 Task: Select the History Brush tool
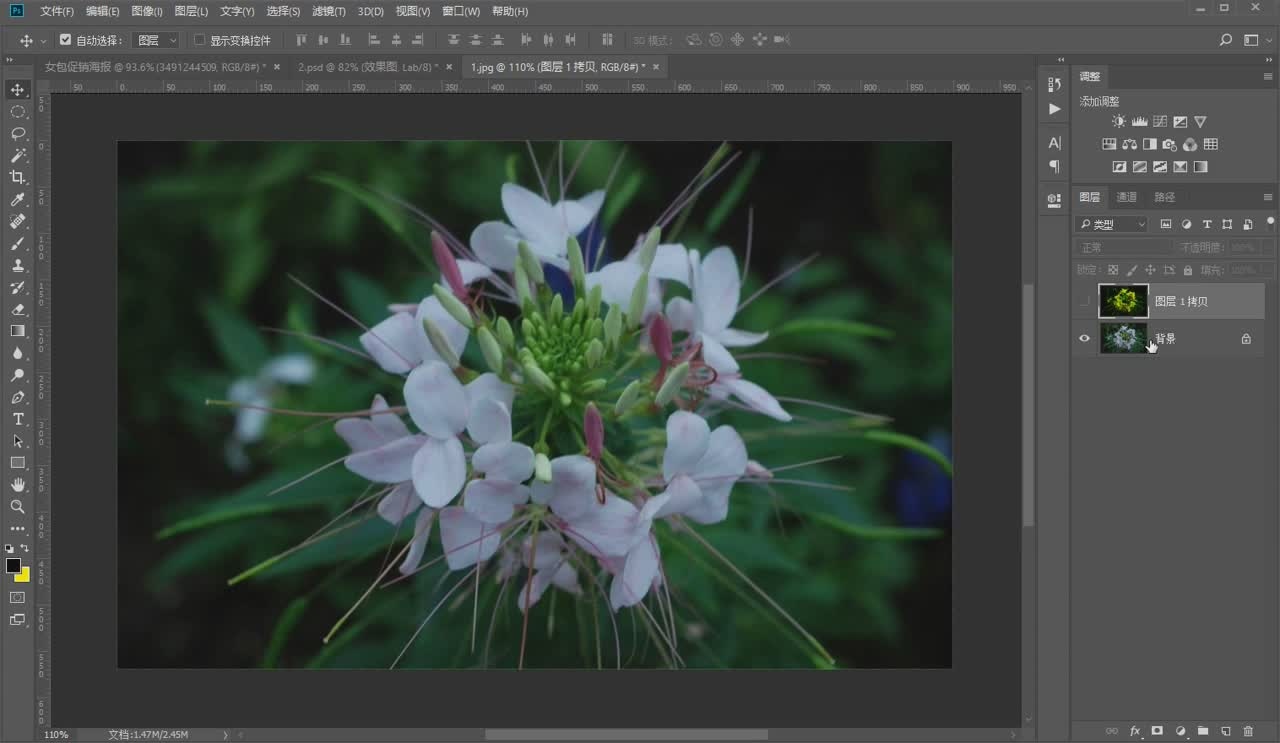coord(18,288)
